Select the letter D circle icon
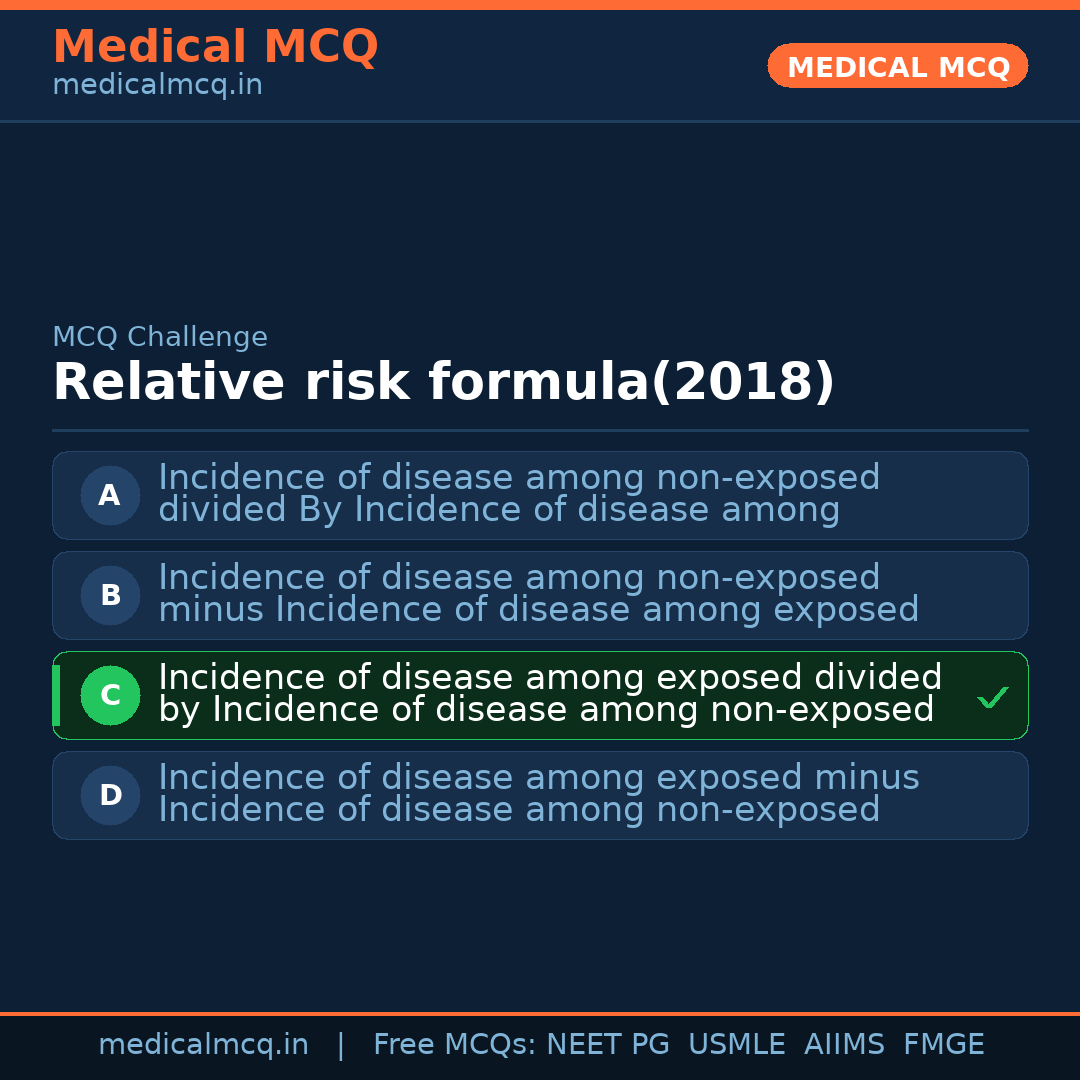 click(110, 795)
